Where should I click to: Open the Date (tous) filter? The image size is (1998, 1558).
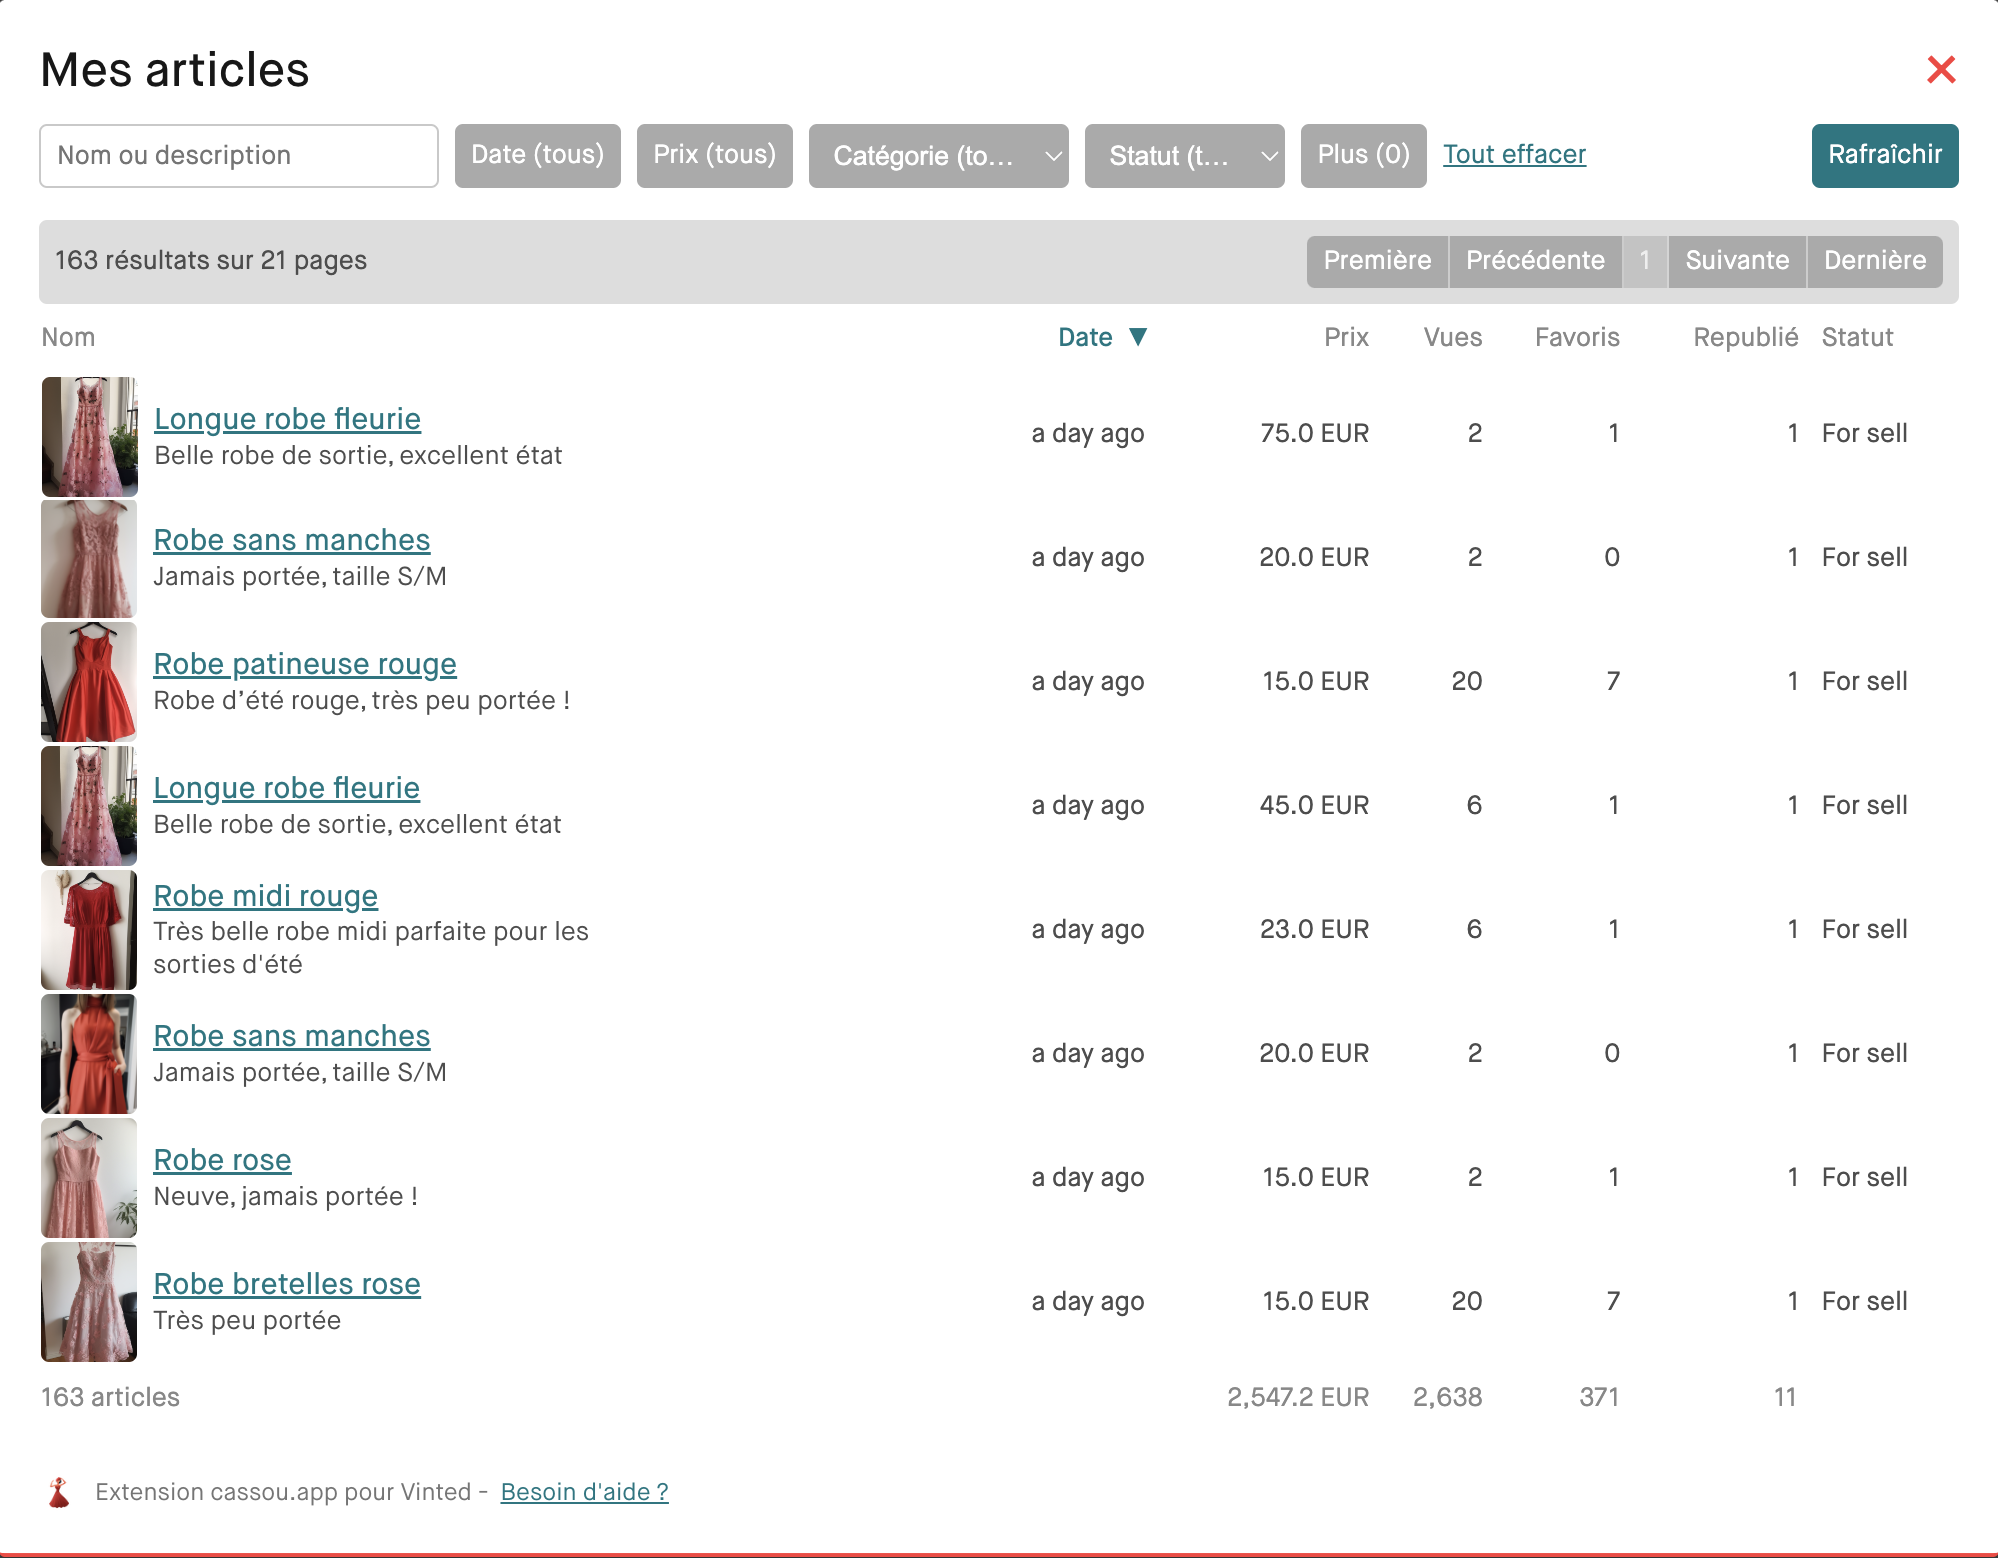coord(537,156)
